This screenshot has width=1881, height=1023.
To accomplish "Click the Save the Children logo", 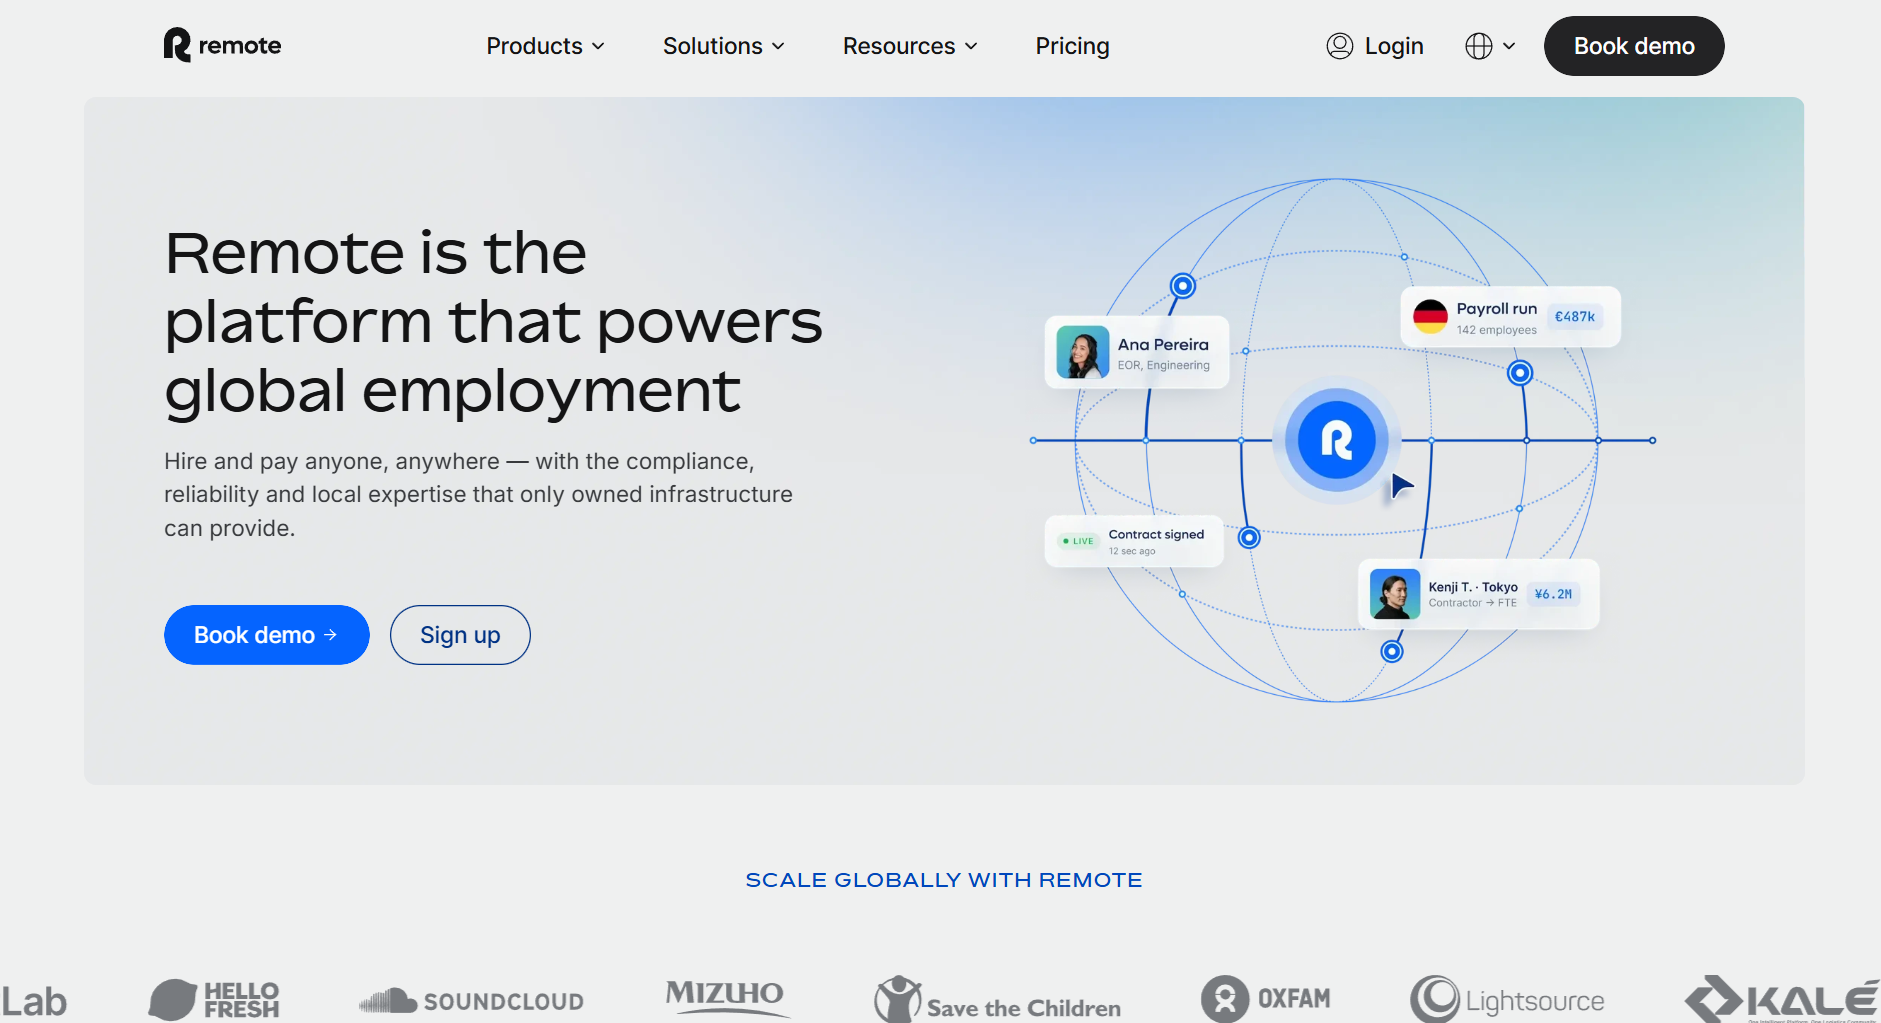I will click(x=997, y=1000).
